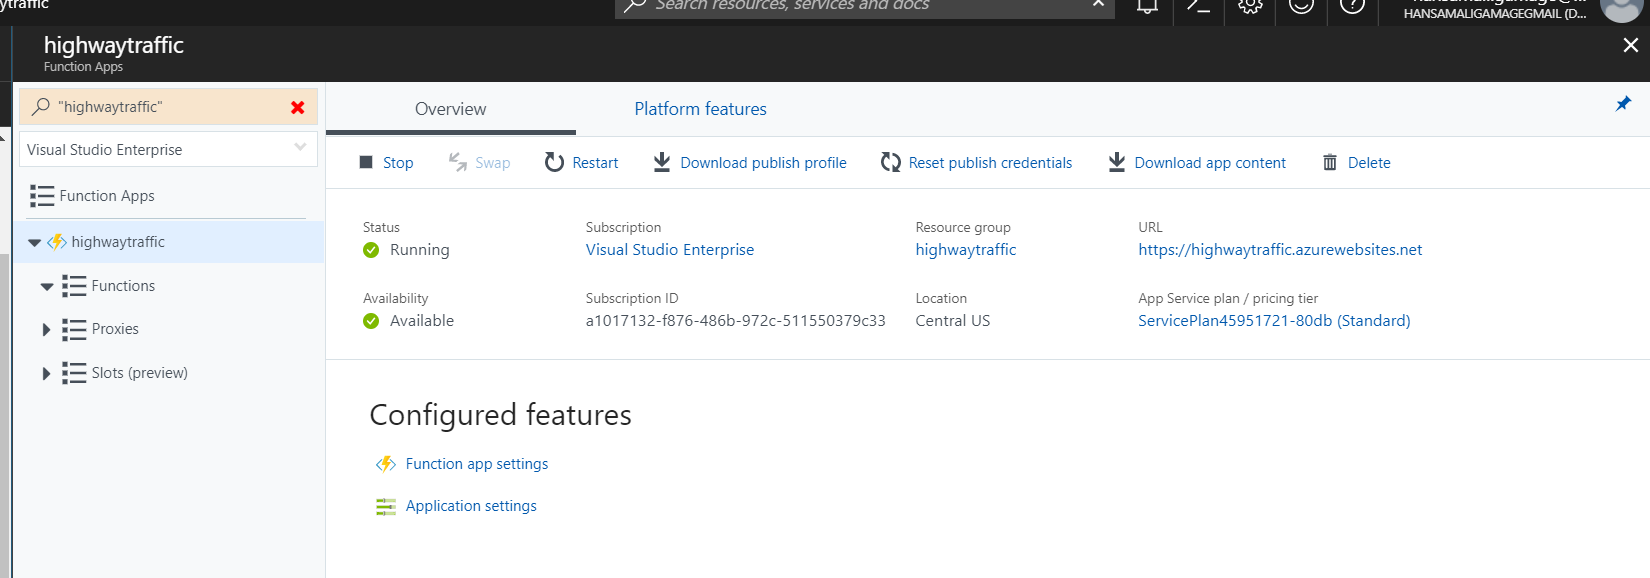Viewport: 1650px width, 578px height.
Task: Open the ServicePlan45951721-80db (Standard) link
Action: coord(1274,321)
